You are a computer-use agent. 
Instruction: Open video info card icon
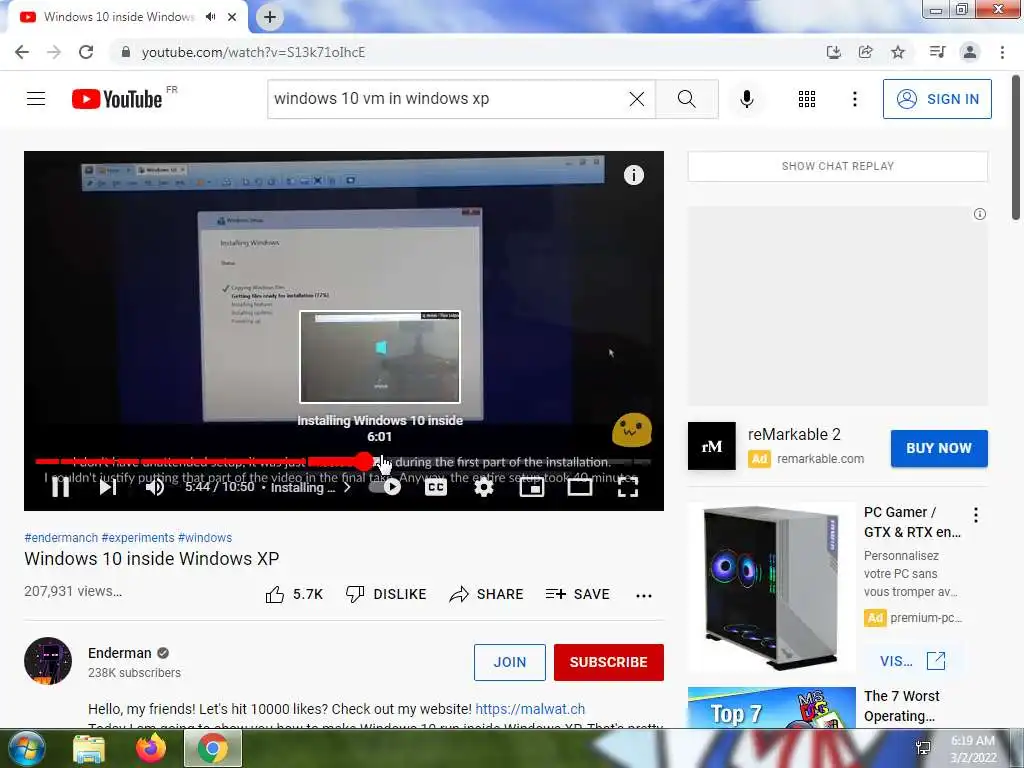click(x=633, y=175)
